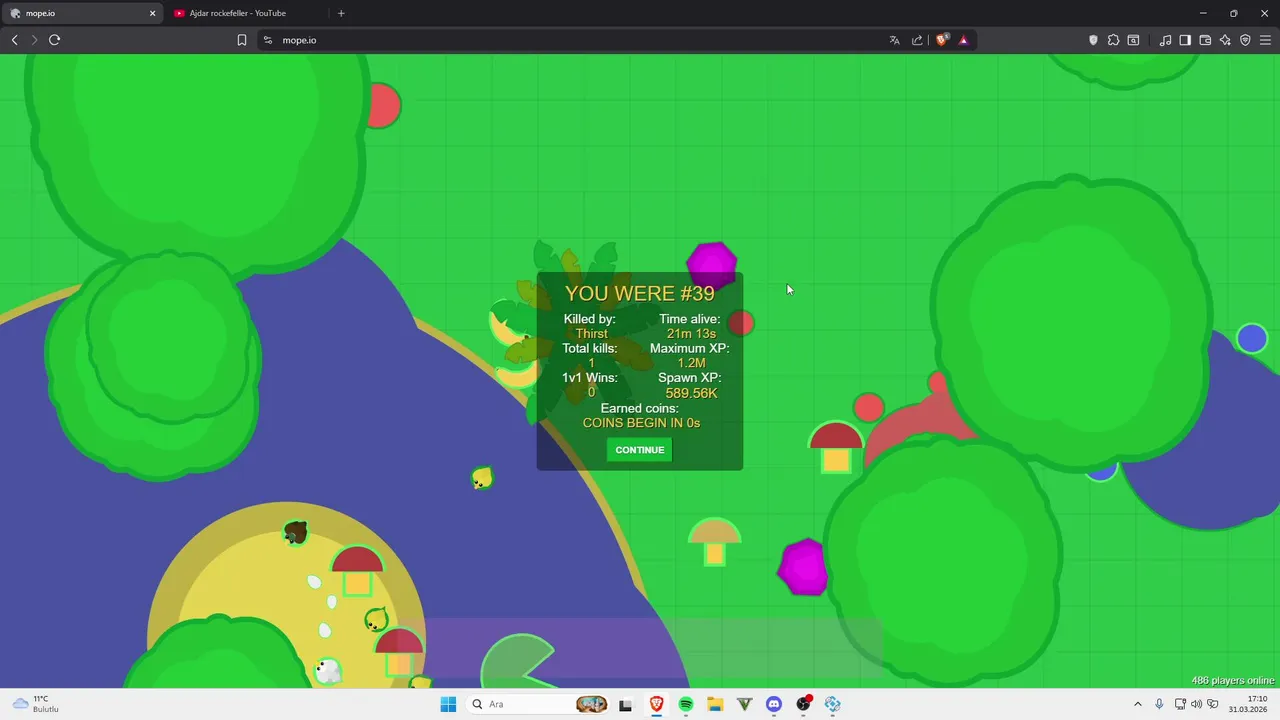The image size is (1280, 720).
Task: Click the green CONTINUE button
Action: pos(640,450)
